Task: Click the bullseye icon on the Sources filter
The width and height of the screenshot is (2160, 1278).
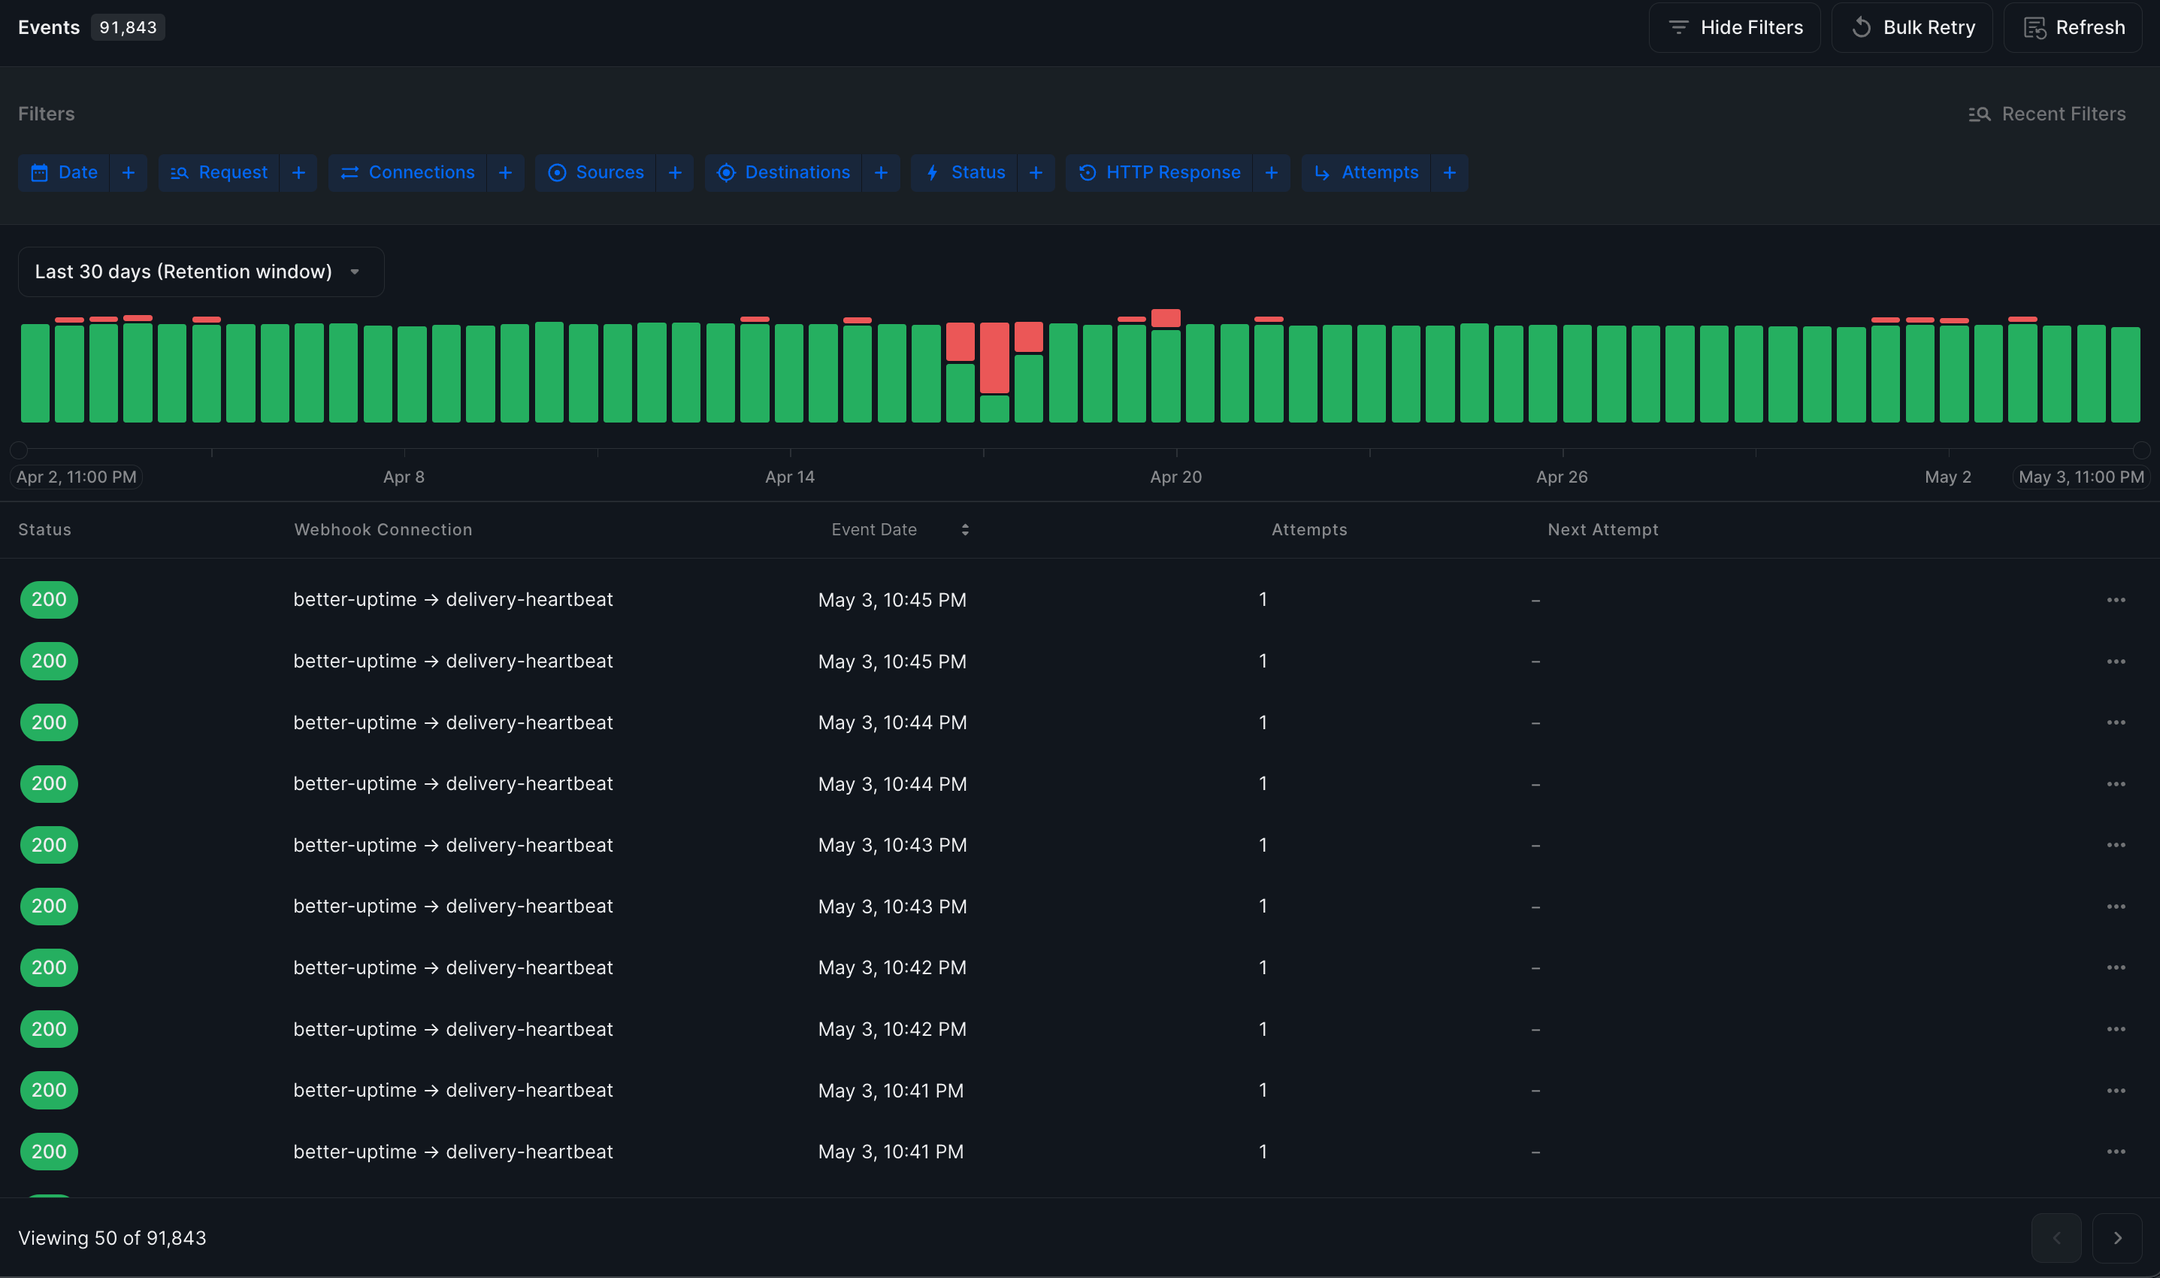Action: tap(557, 172)
